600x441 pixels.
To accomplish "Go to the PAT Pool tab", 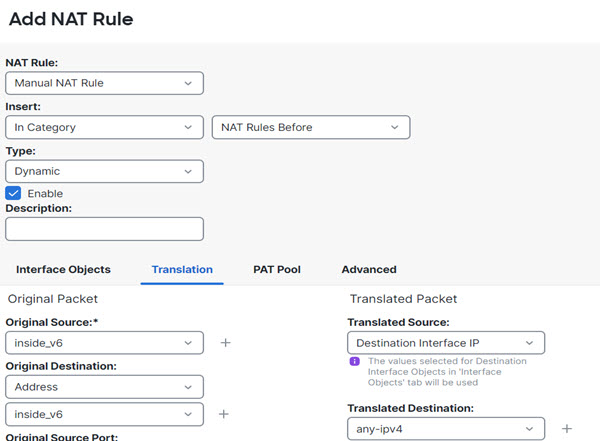I will coord(277,269).
